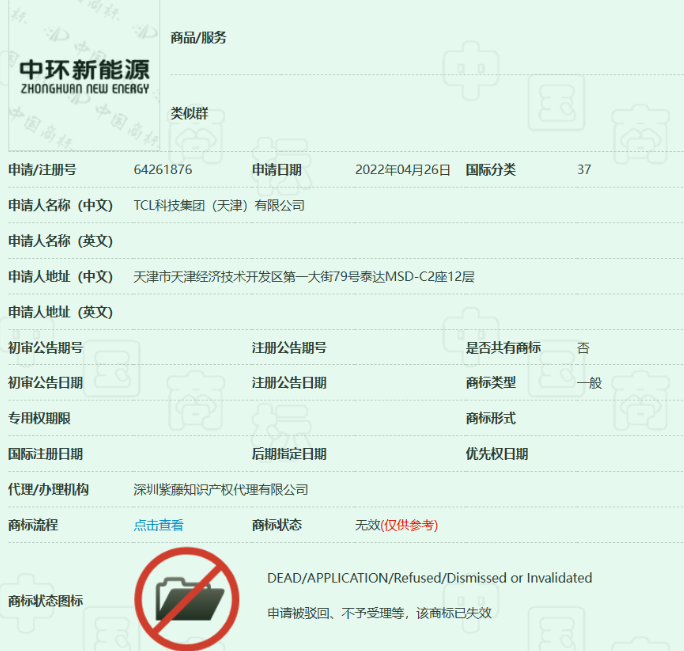The image size is (684, 651).
Task: Click the DEAD/APPLICATION status description text
Action: (430, 578)
